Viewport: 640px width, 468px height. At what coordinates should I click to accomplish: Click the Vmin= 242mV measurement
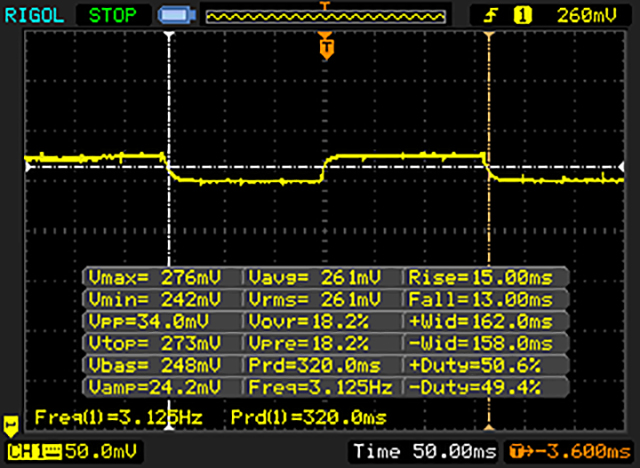[155, 300]
